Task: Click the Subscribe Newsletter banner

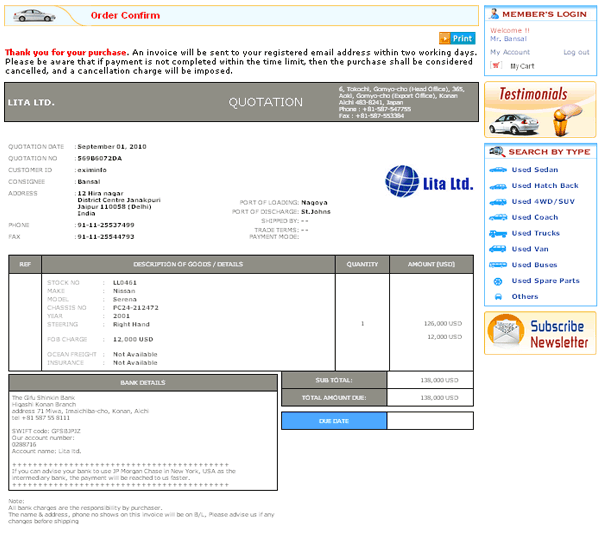Action: coord(540,334)
